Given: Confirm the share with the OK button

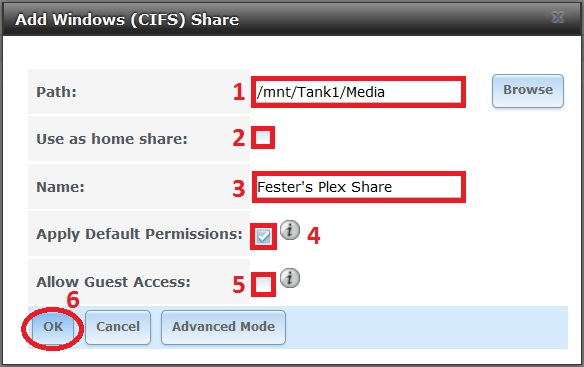Looking at the screenshot, I should 53,327.
